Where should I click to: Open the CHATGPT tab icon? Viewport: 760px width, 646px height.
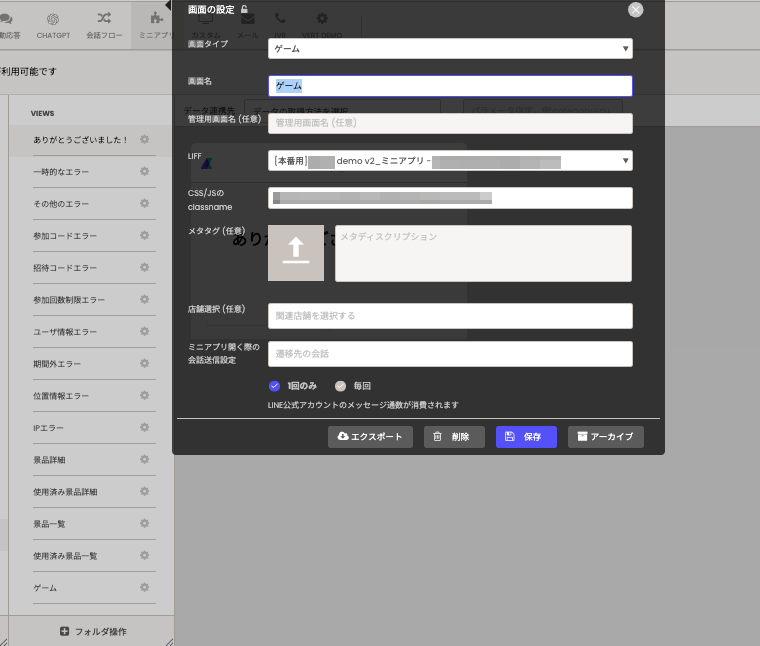(x=52, y=18)
